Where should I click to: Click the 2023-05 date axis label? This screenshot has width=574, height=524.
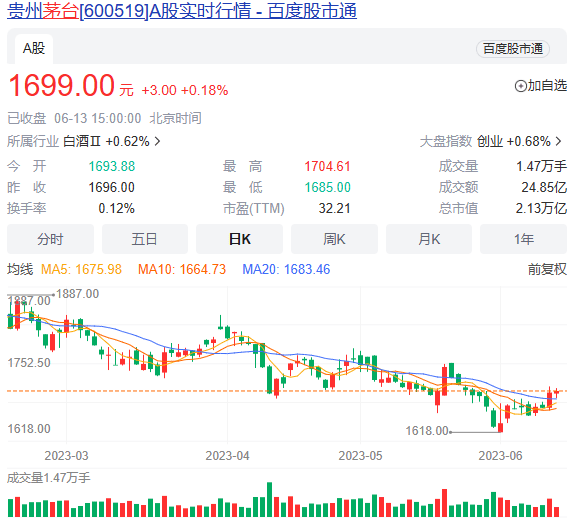pyautogui.click(x=360, y=456)
